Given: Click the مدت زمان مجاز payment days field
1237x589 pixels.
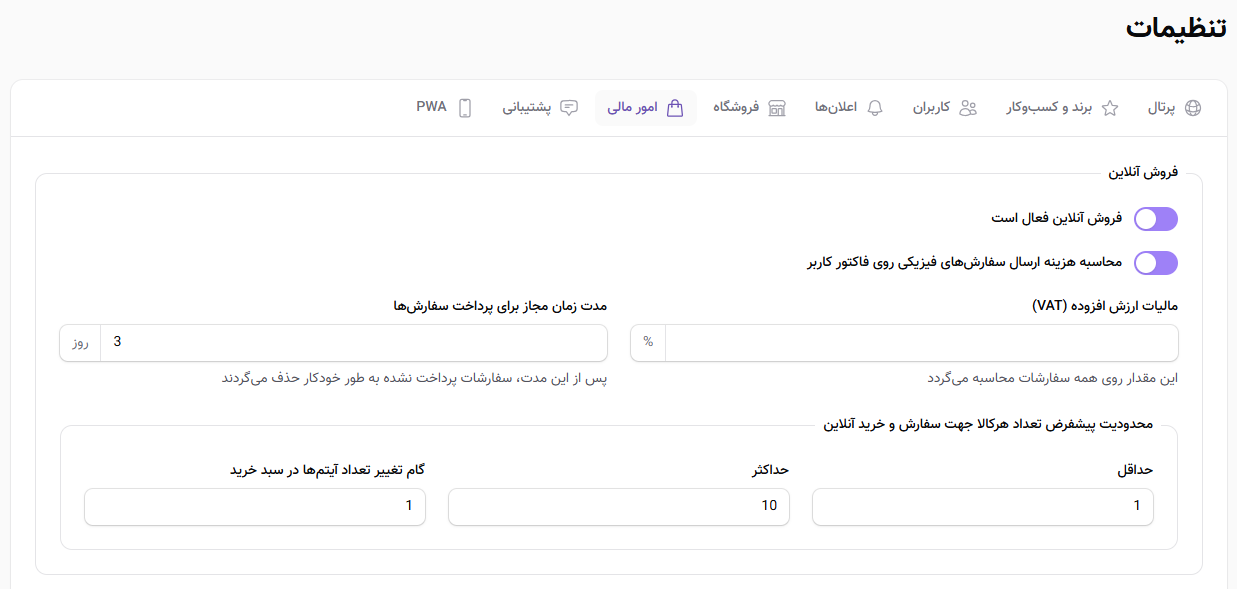Looking at the screenshot, I should point(354,342).
